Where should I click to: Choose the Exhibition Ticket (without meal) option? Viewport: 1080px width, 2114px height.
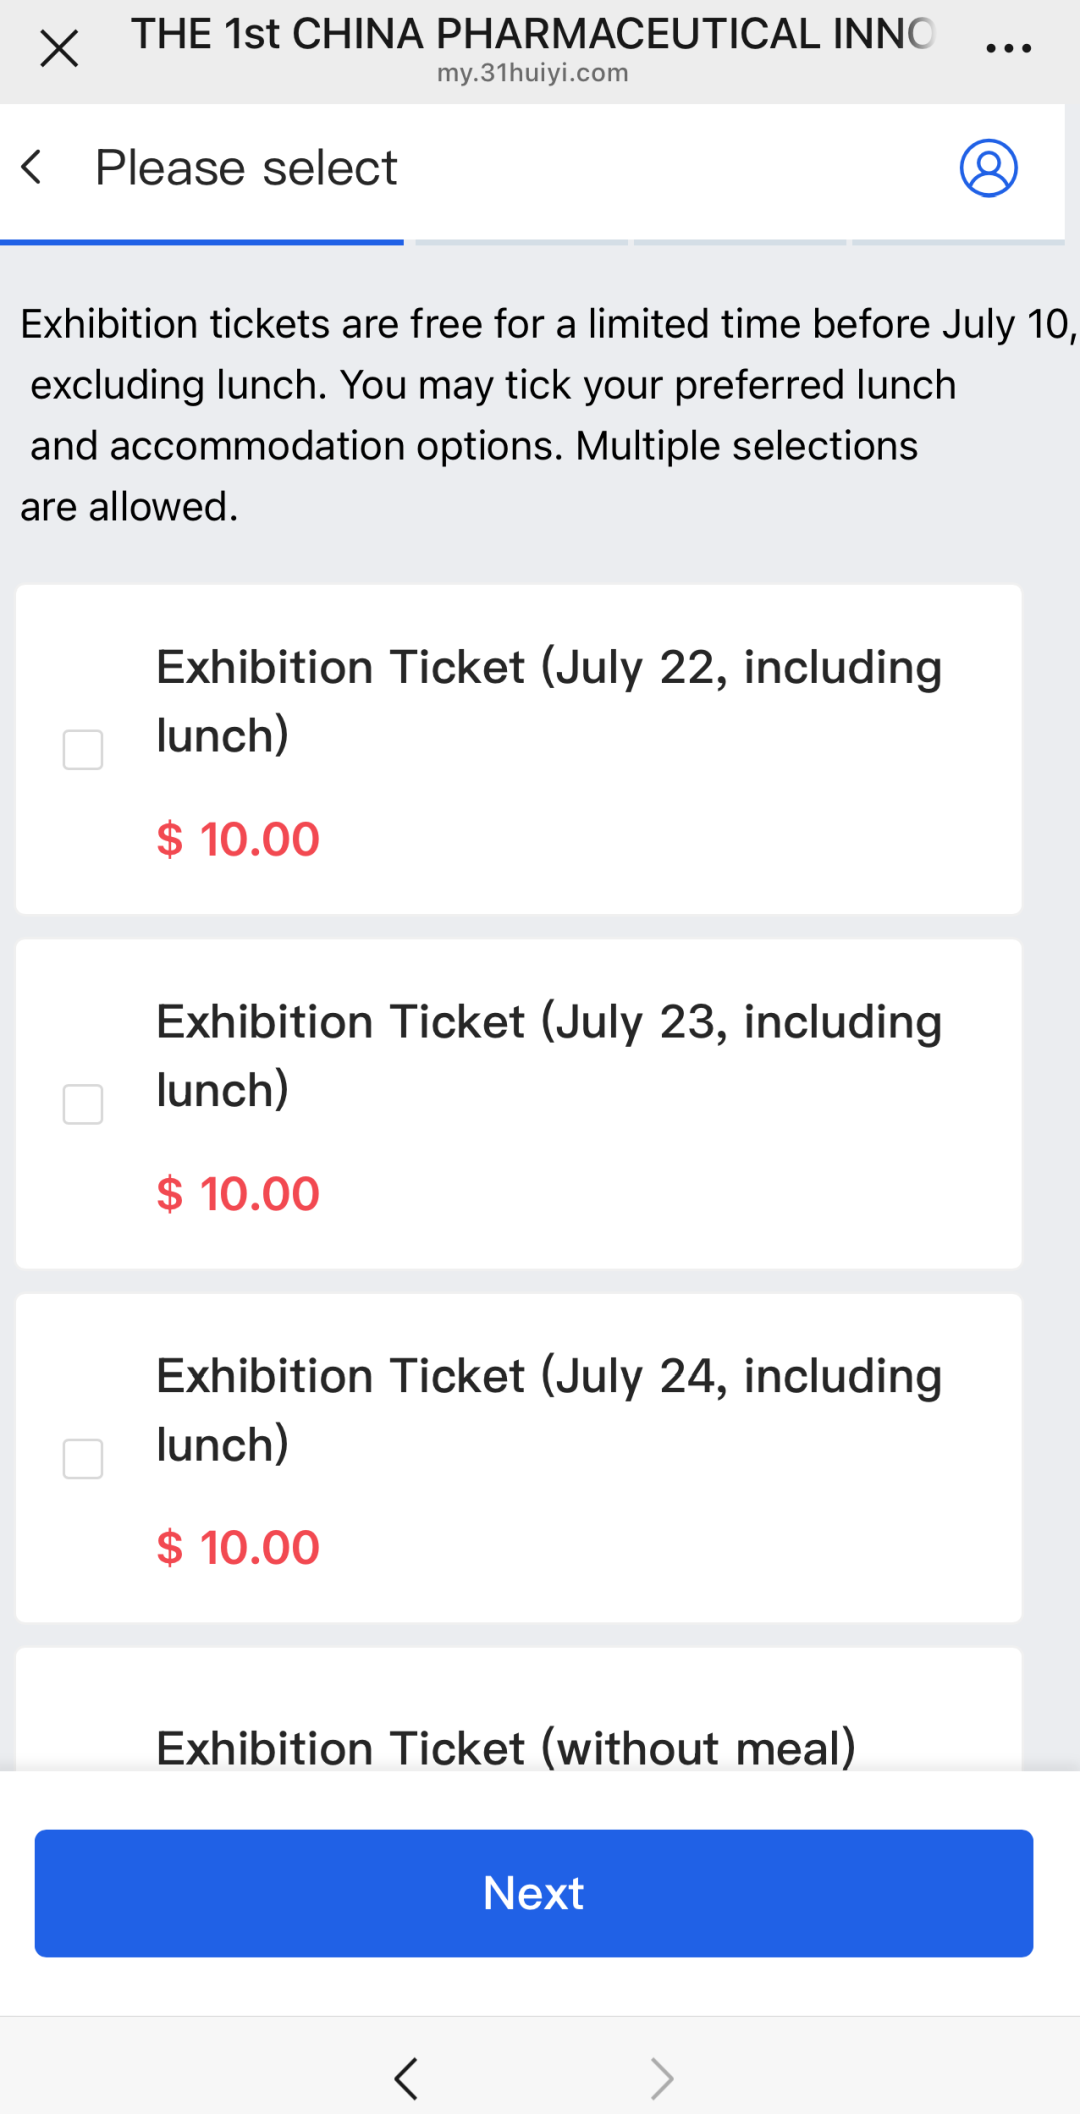[x=506, y=1748]
